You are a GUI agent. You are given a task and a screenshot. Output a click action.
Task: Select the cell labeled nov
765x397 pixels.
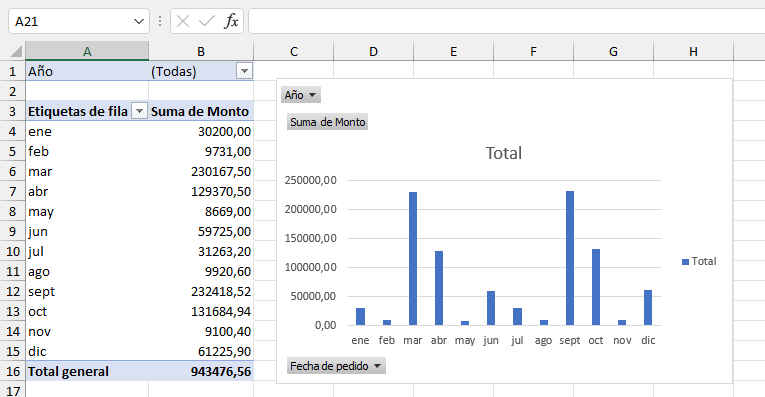87,331
